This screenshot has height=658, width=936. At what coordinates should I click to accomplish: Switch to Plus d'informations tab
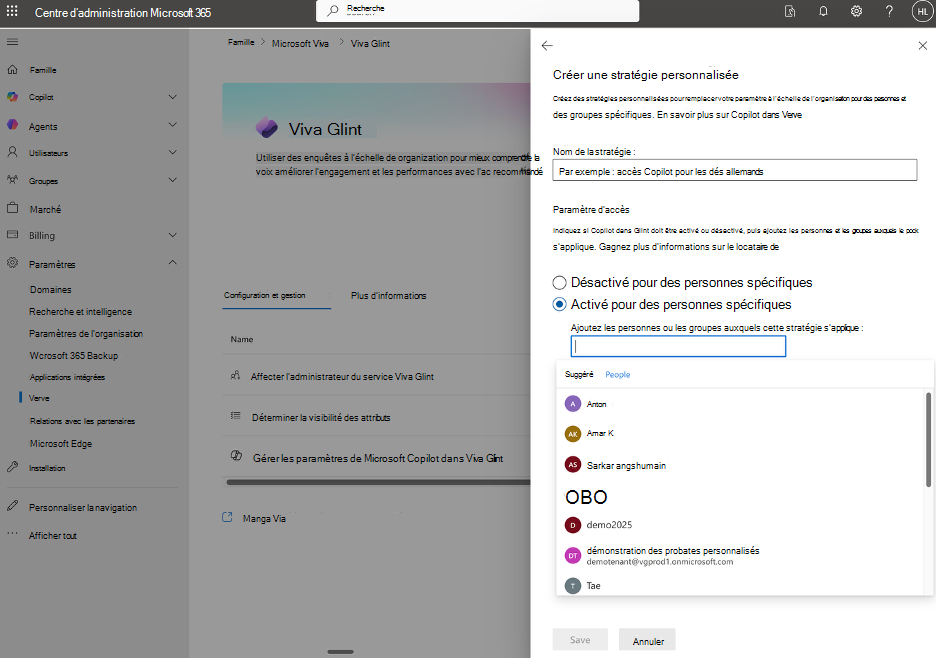pyautogui.click(x=389, y=296)
